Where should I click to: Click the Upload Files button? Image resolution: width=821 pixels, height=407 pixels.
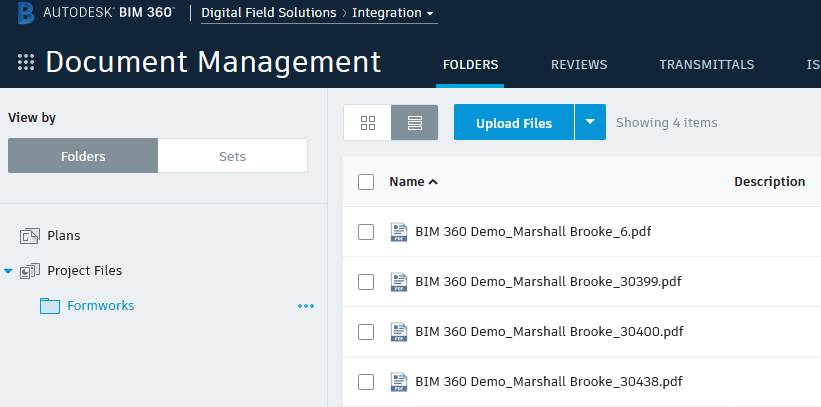[514, 122]
